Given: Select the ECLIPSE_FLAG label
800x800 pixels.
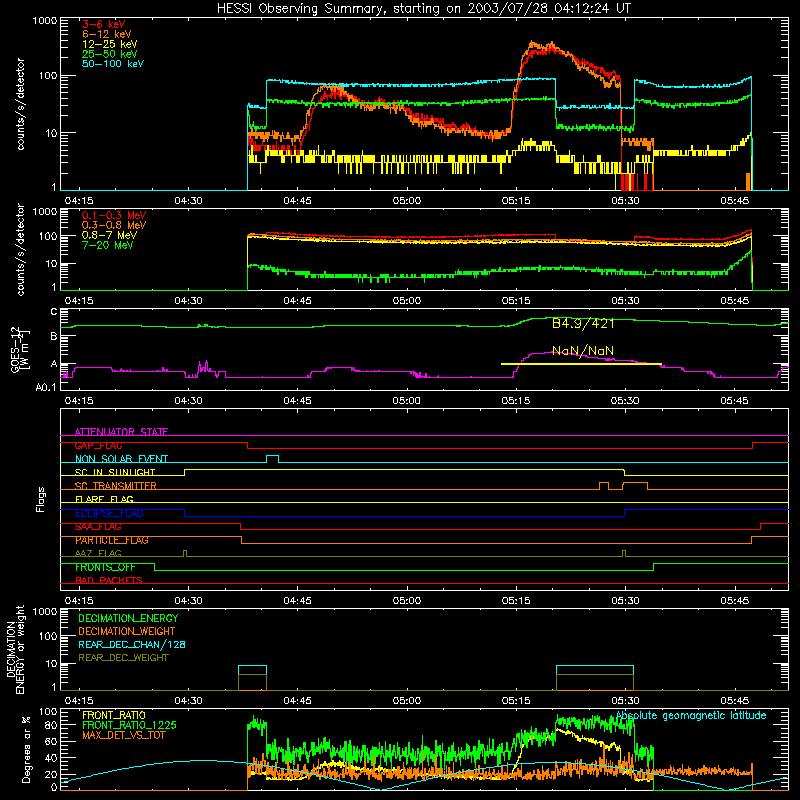Looking at the screenshot, I should [109, 513].
